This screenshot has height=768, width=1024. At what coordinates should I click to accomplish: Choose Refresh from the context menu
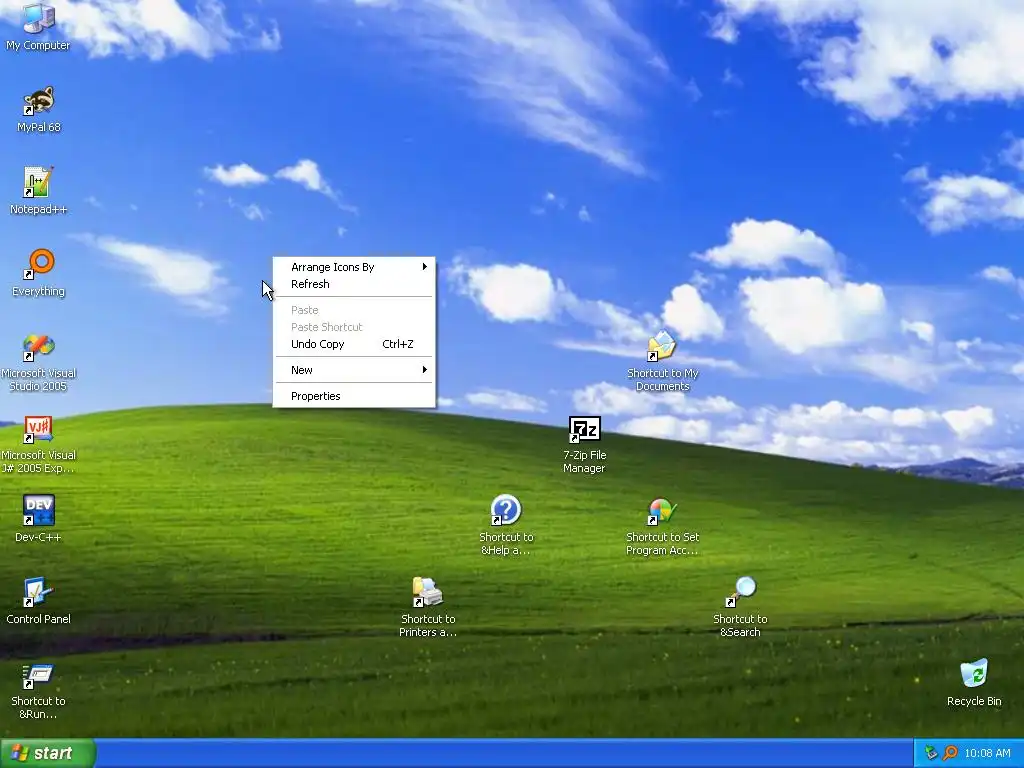coord(354,284)
